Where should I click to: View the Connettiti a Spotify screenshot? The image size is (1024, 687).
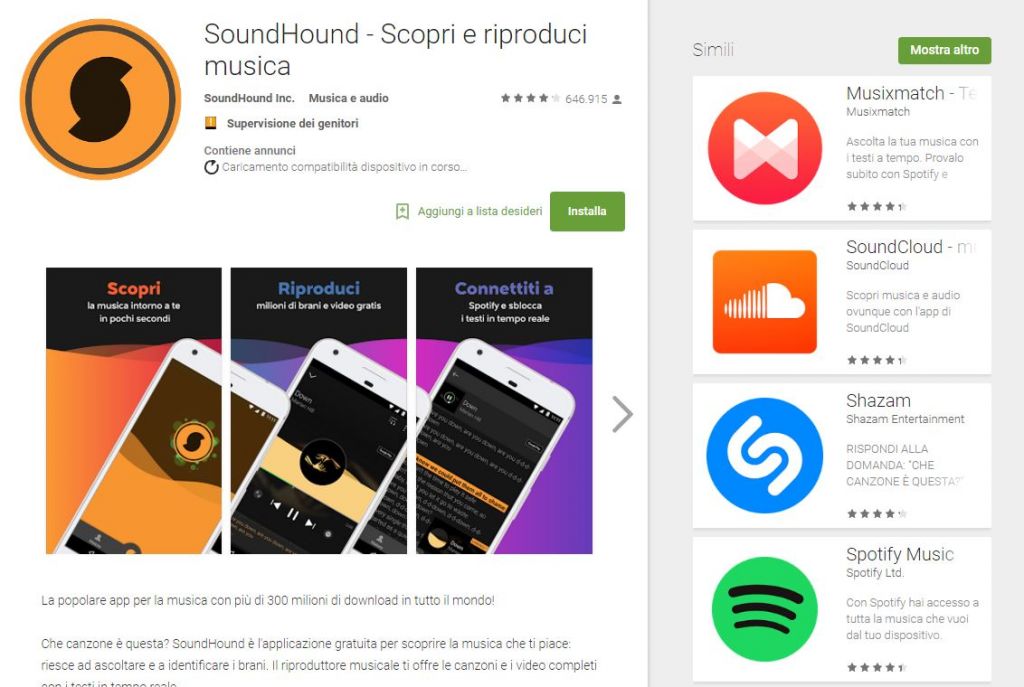click(x=504, y=411)
